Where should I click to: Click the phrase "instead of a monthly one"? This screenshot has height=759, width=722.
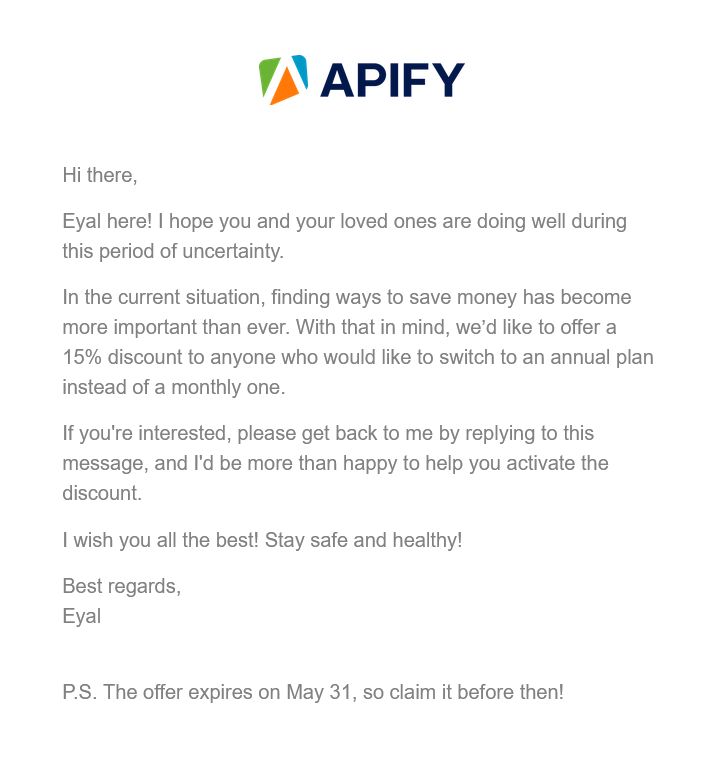coord(172,387)
